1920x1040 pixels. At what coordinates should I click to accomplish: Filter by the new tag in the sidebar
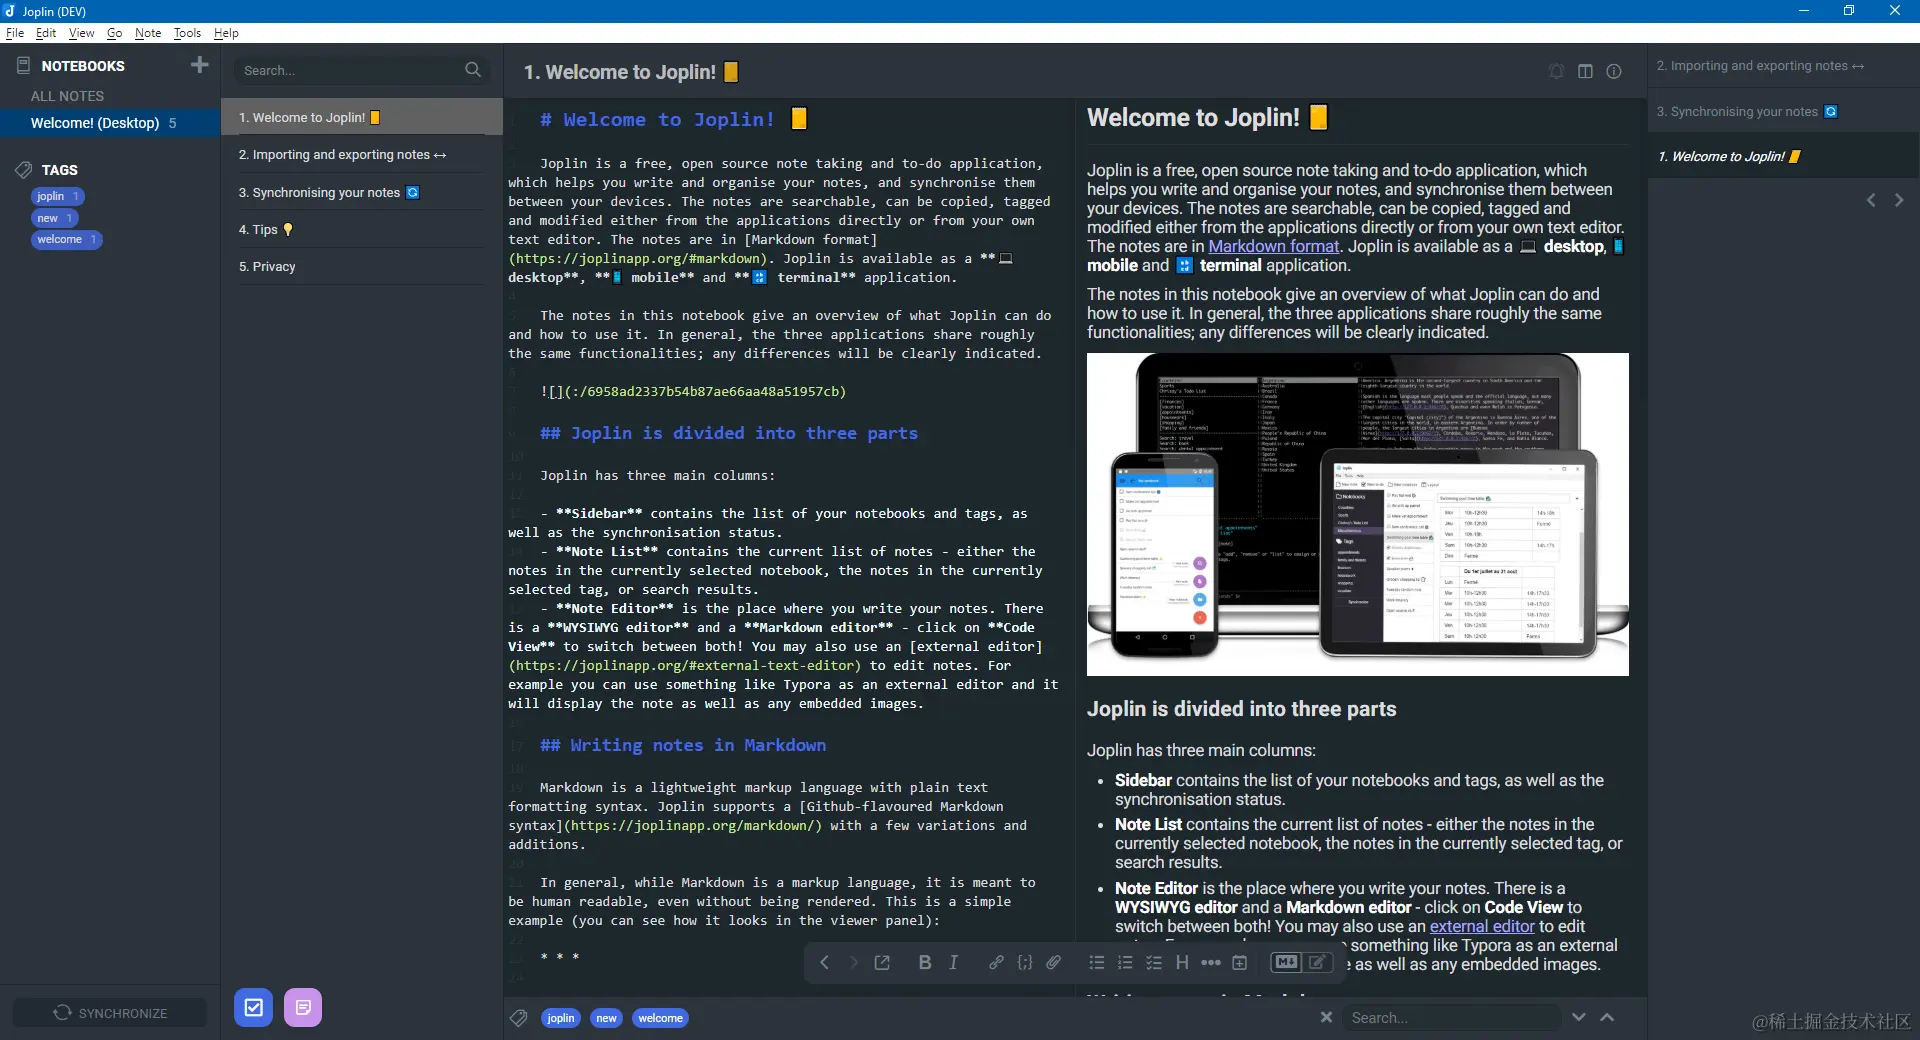55,218
